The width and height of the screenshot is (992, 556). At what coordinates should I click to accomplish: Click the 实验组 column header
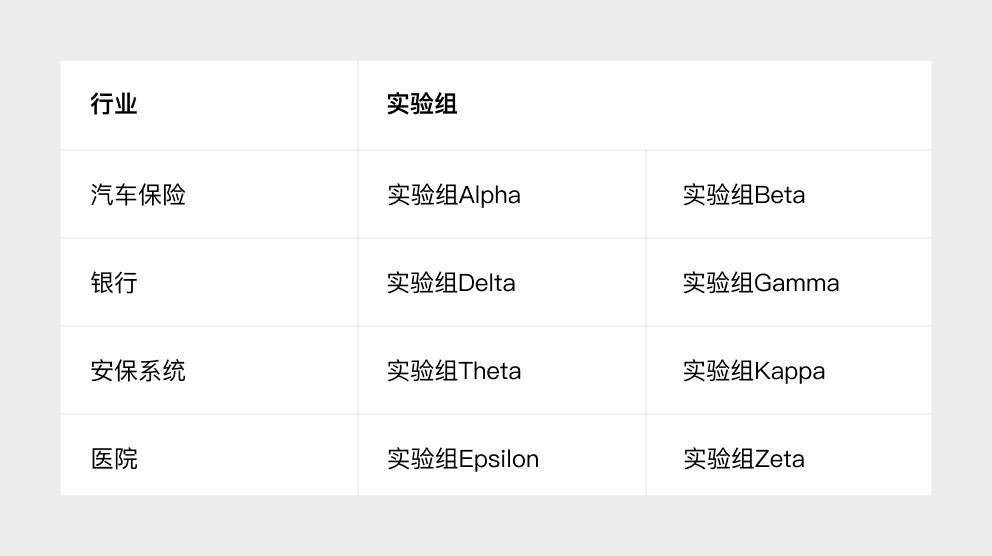(645, 105)
